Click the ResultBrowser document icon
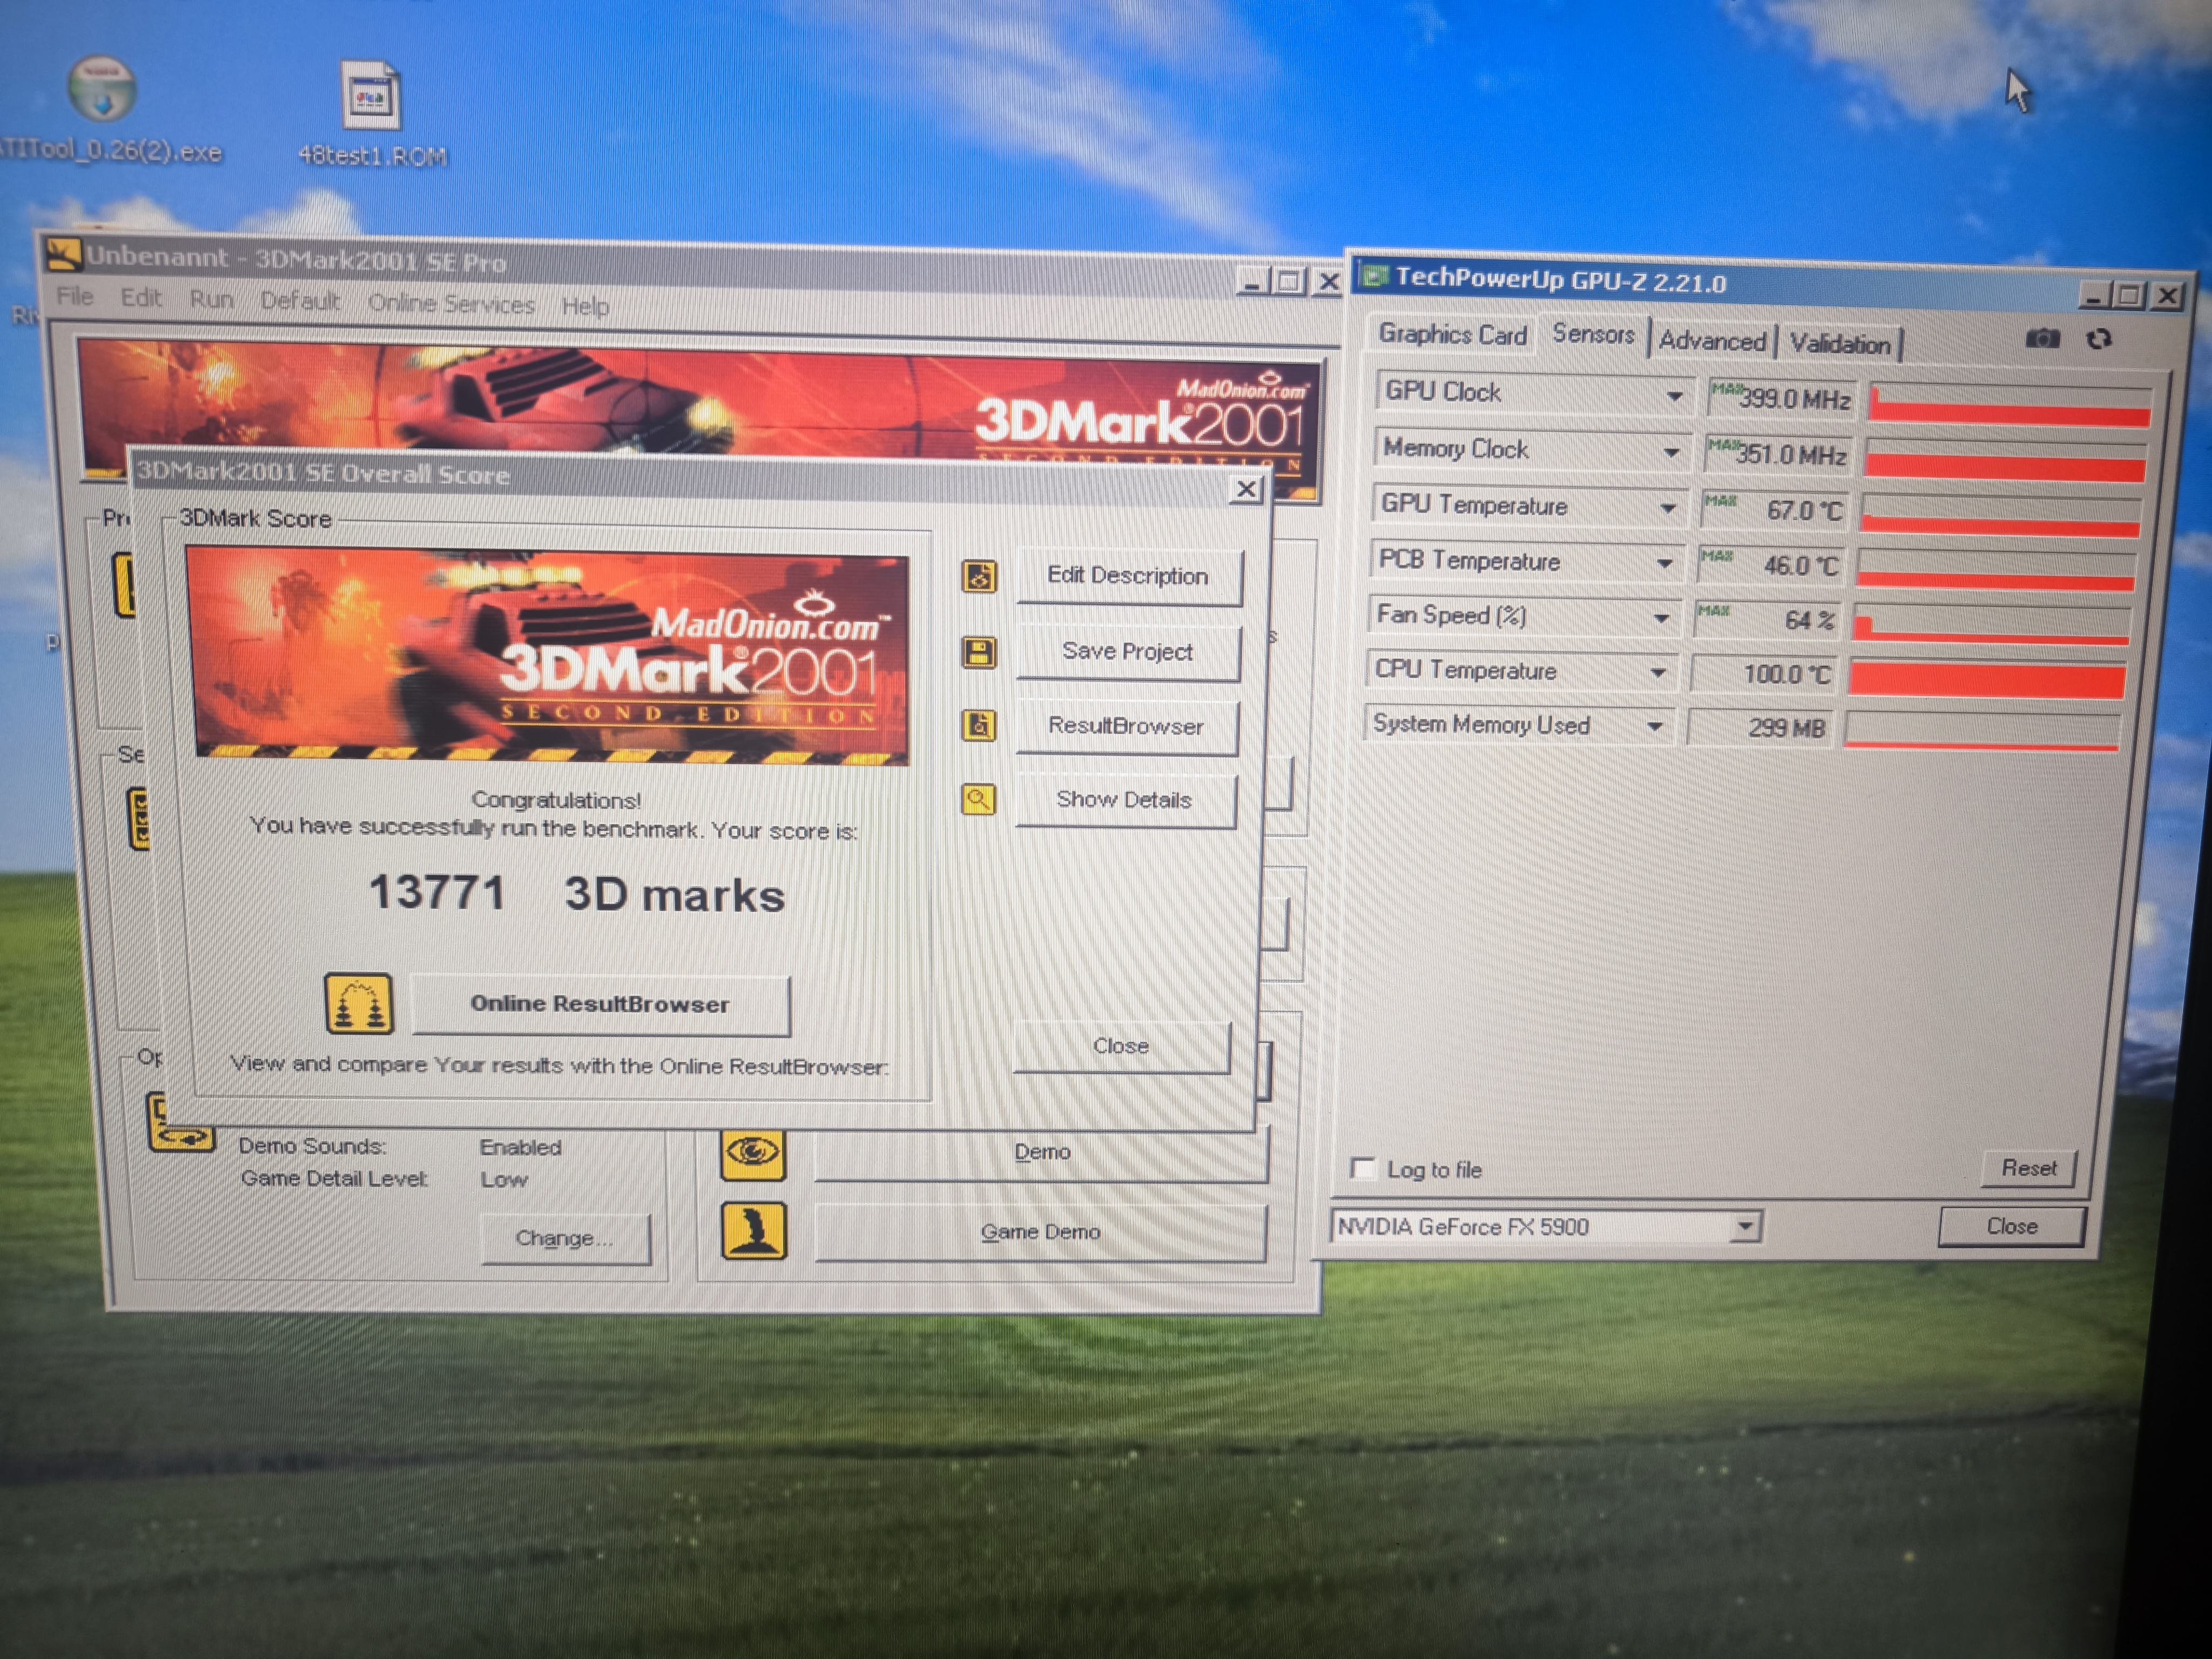 [x=979, y=725]
